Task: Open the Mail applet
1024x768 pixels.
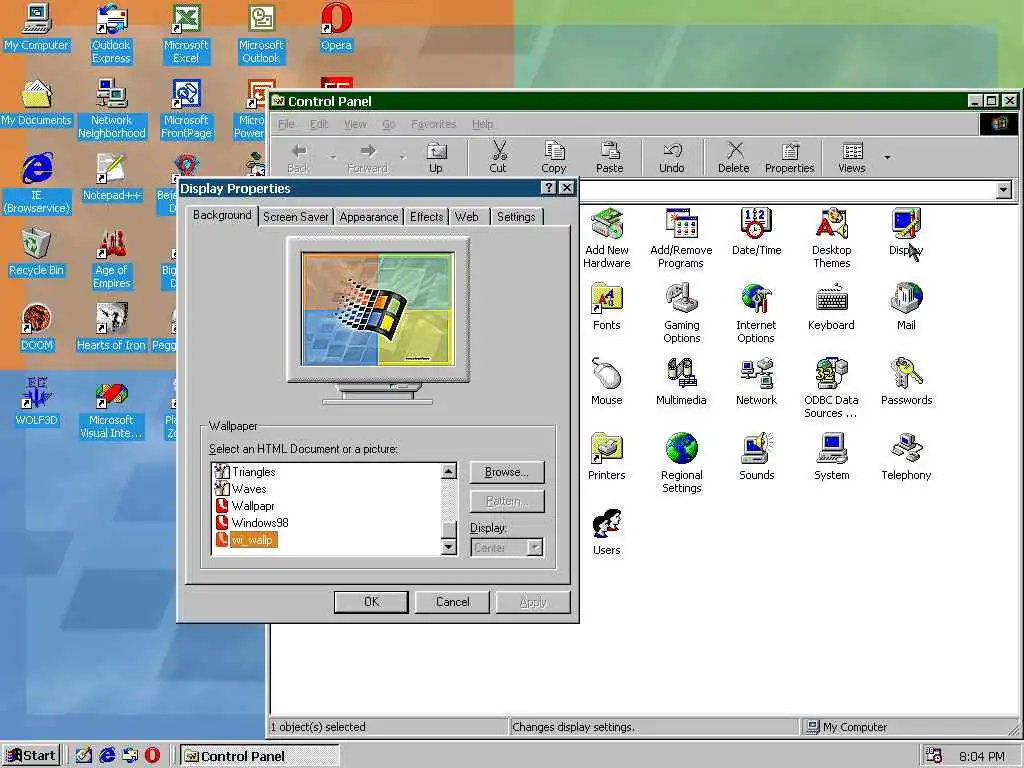Action: point(906,307)
